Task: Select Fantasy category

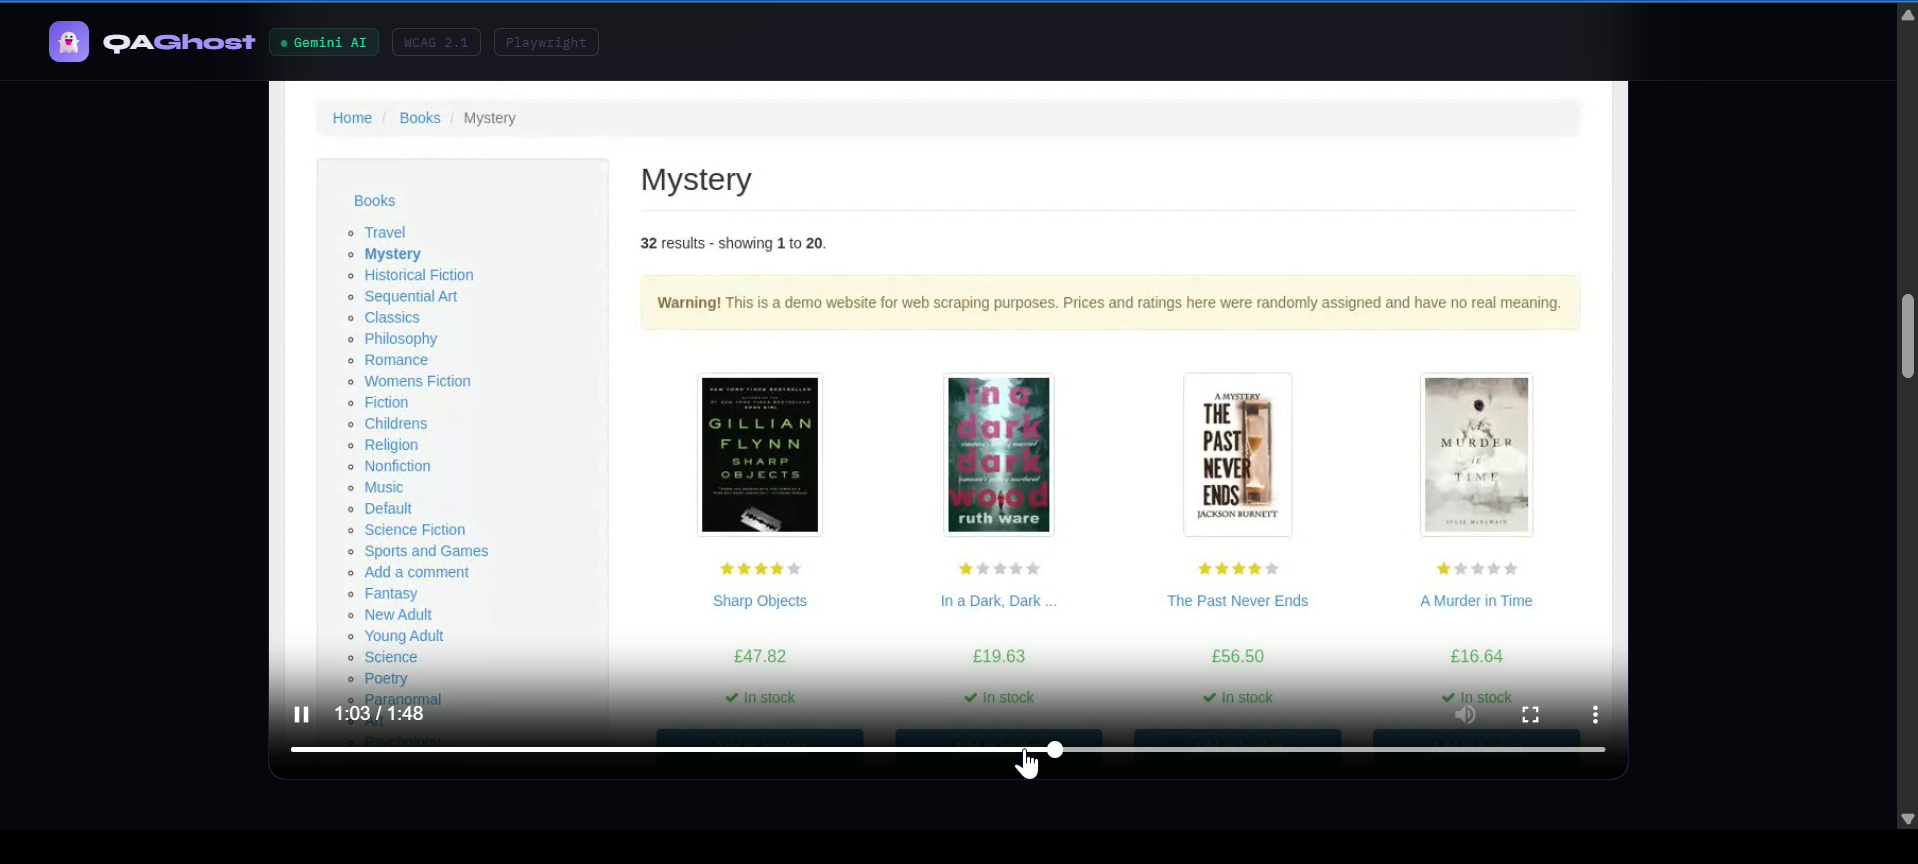Action: tap(390, 593)
